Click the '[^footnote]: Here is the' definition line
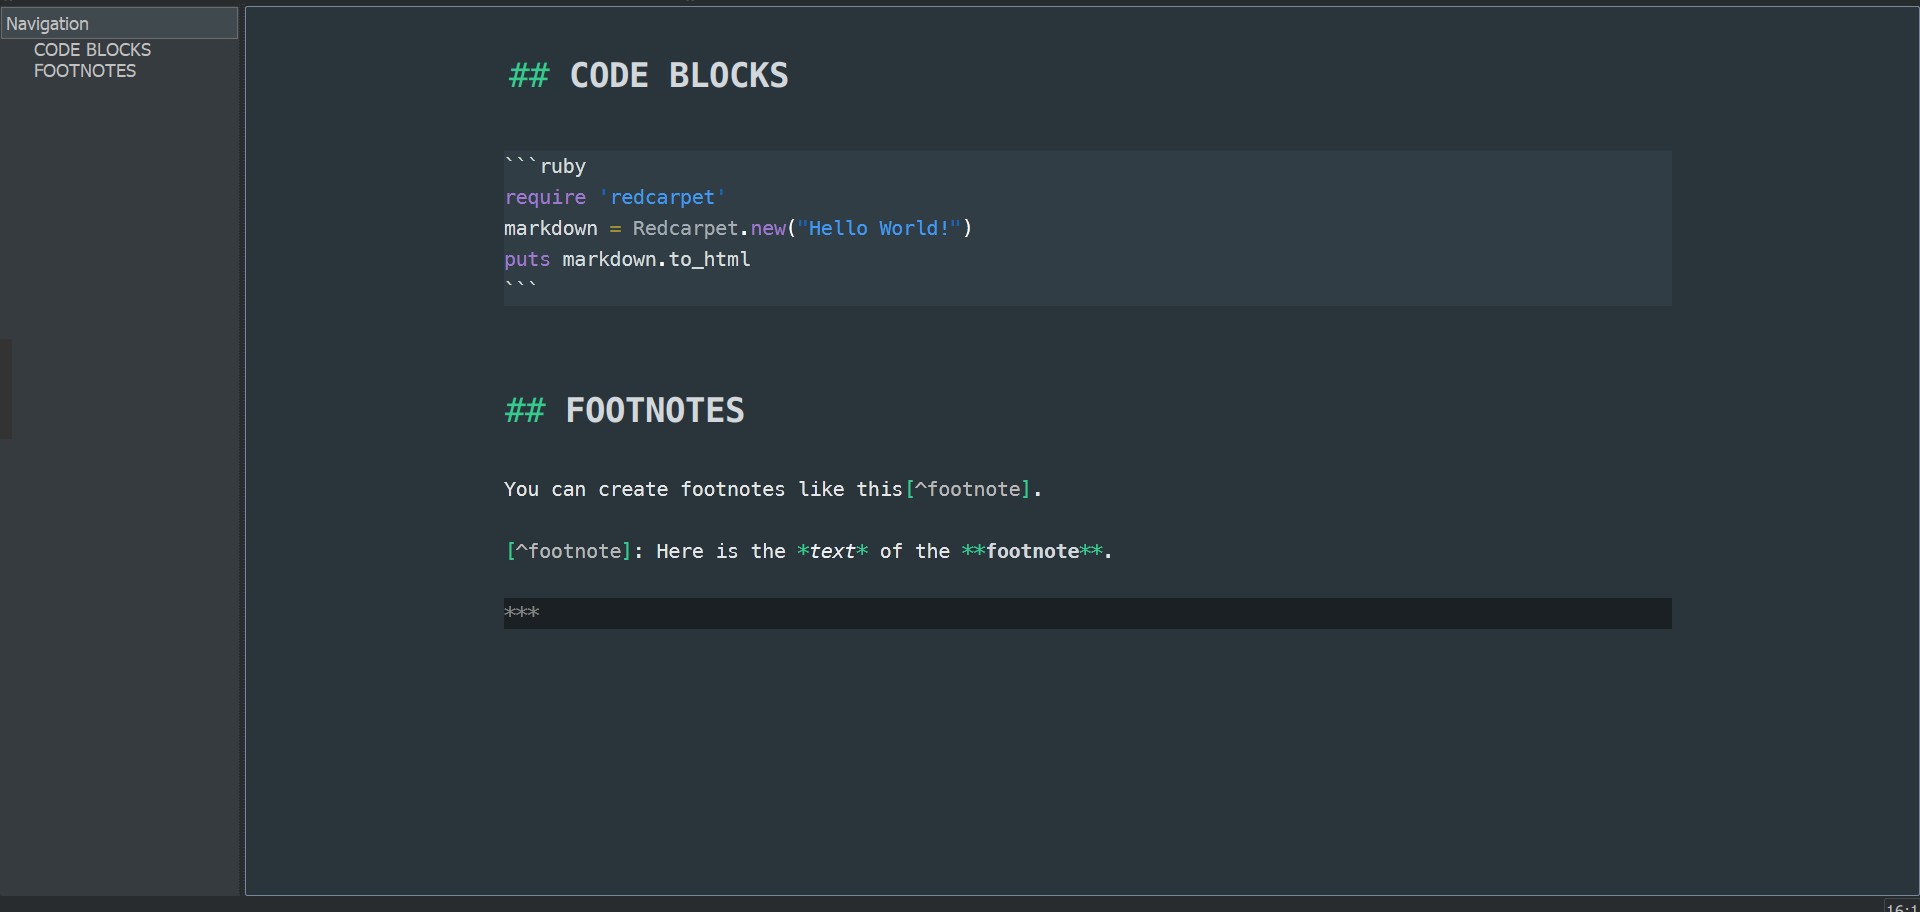 coord(808,551)
